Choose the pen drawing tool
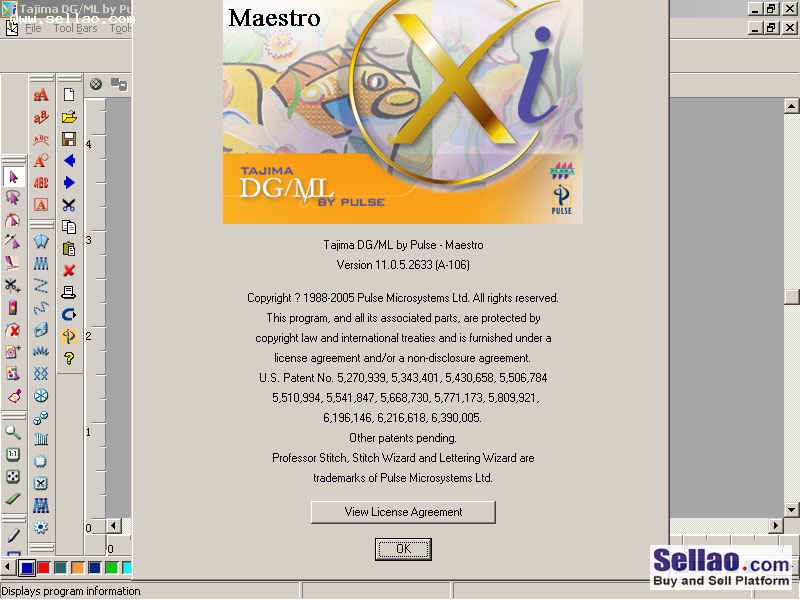Screen dimensions: 800x600 coord(13,535)
